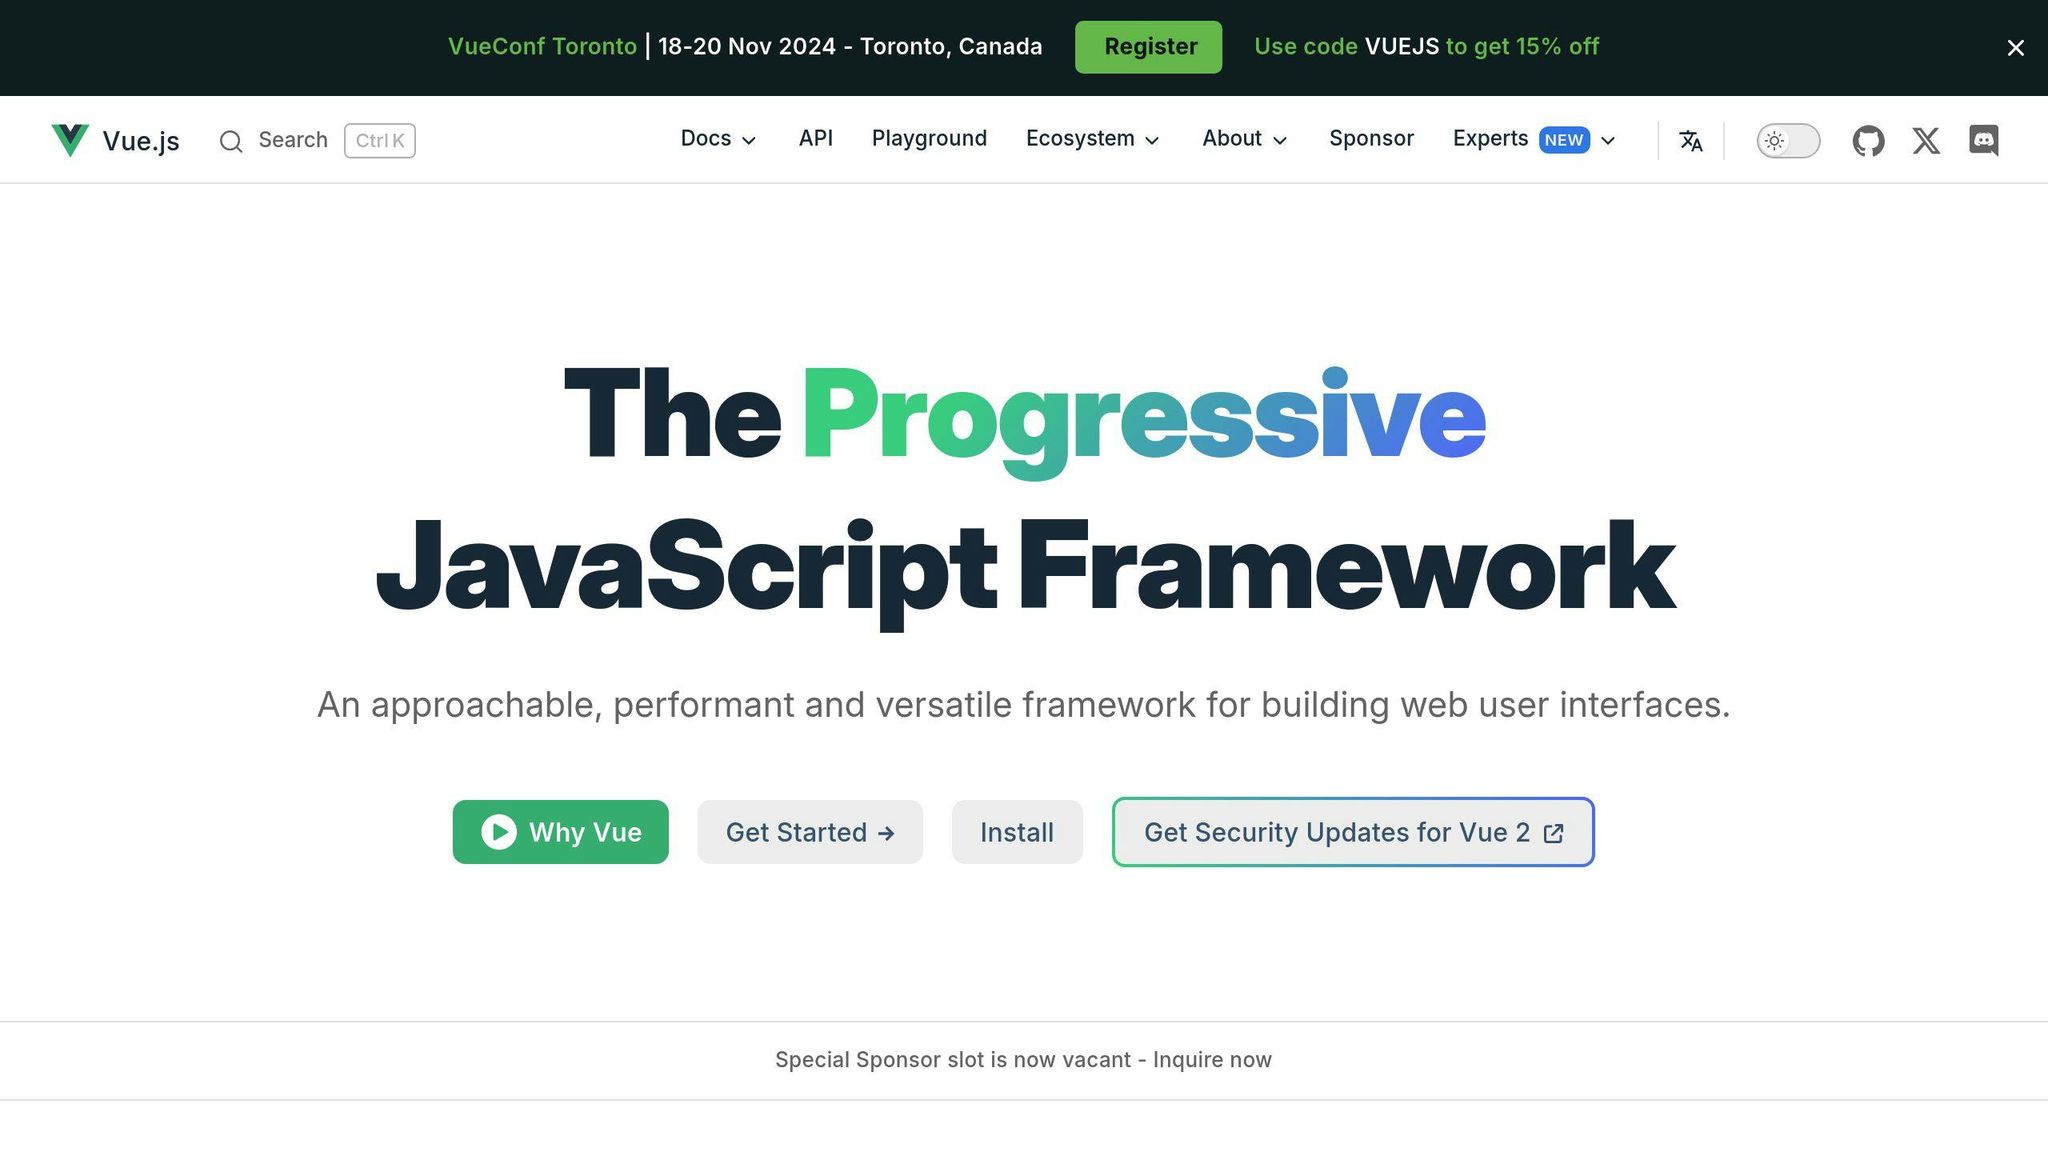Click the Vue.js logo icon
Viewport: 2048px width, 1152px height.
tap(69, 140)
